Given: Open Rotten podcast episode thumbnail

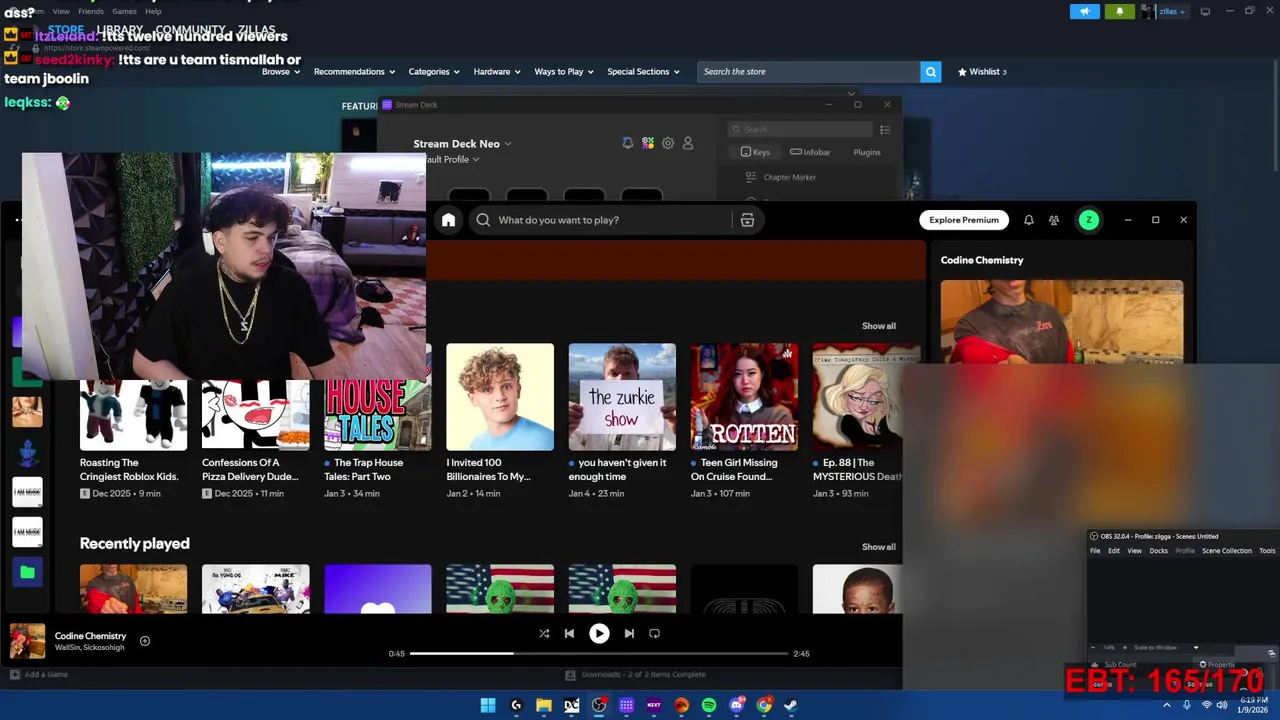Looking at the screenshot, I should 744,397.
